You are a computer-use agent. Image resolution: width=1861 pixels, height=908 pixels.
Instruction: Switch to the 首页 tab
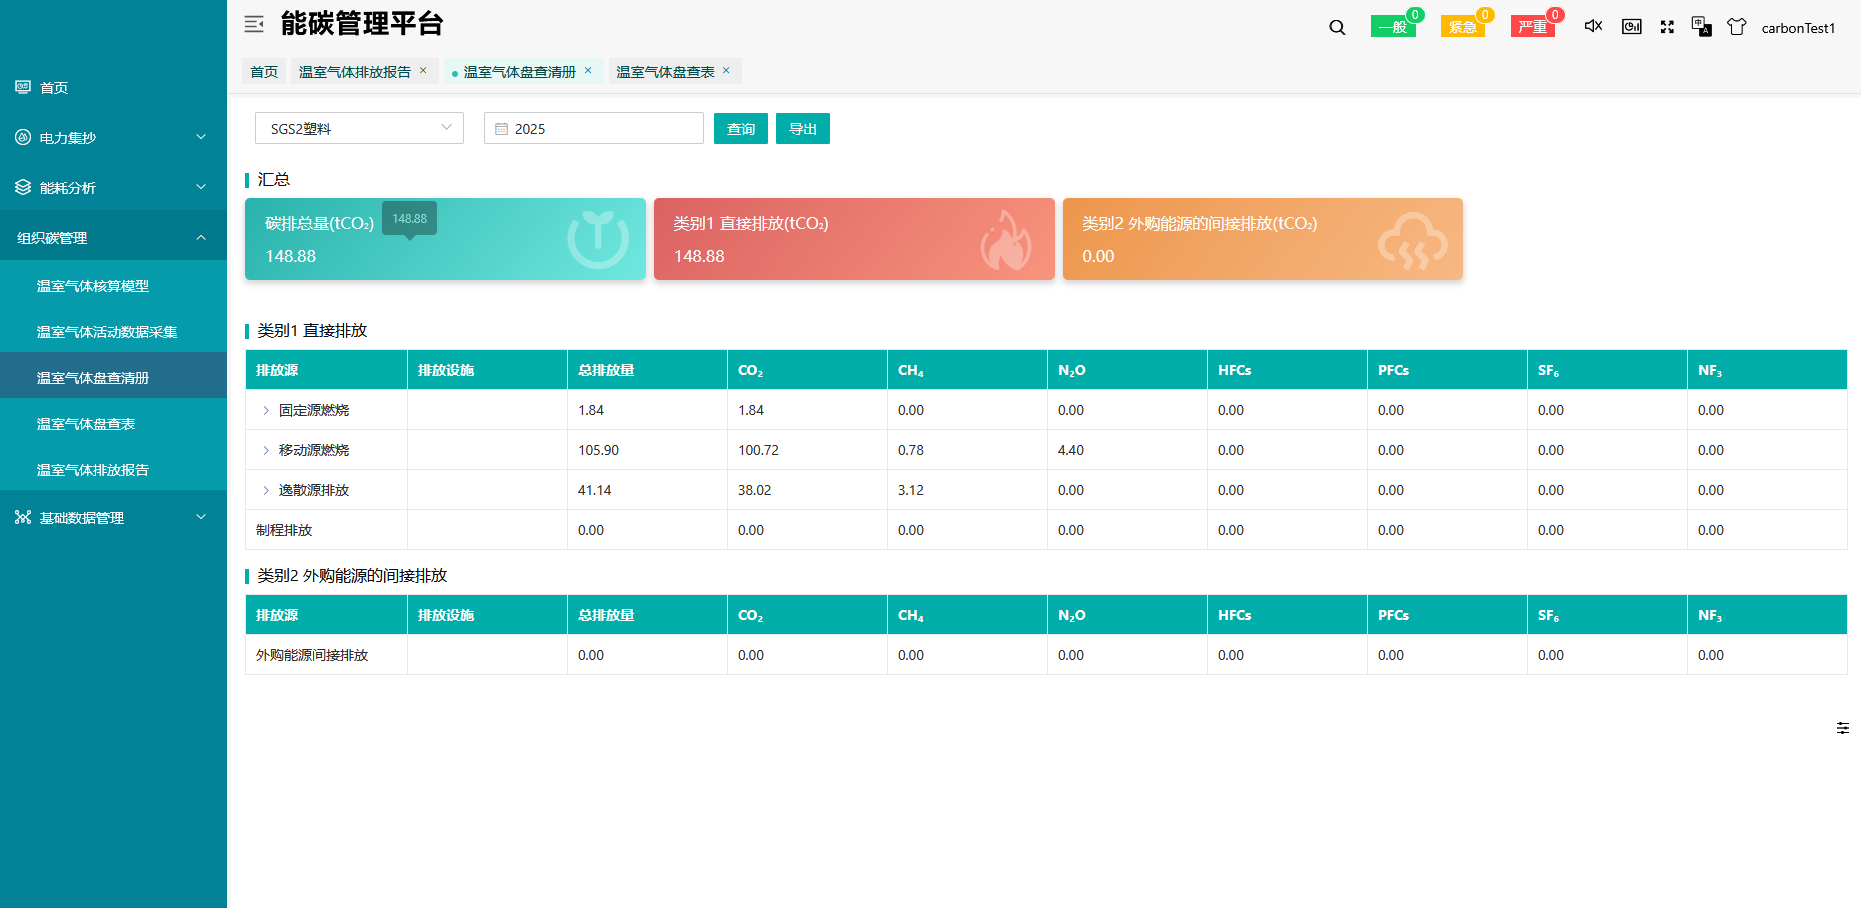pos(264,71)
